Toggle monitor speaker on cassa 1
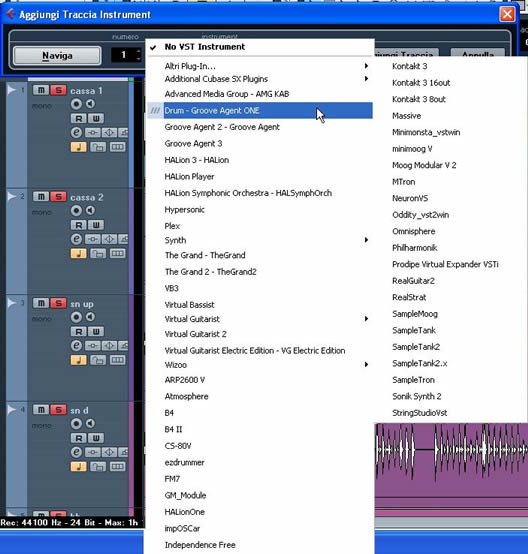The height and width of the screenshot is (554, 528). click(90, 104)
